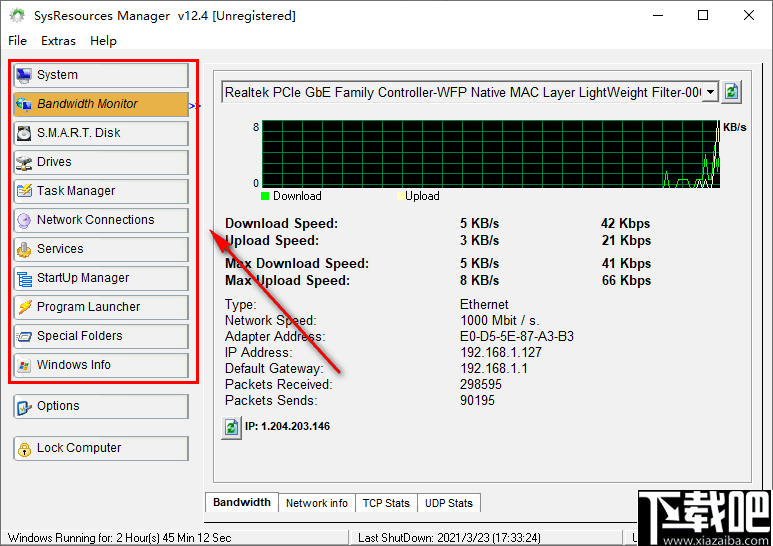Click the Drives icon
Screen dimensions: 773x546
pos(24,162)
